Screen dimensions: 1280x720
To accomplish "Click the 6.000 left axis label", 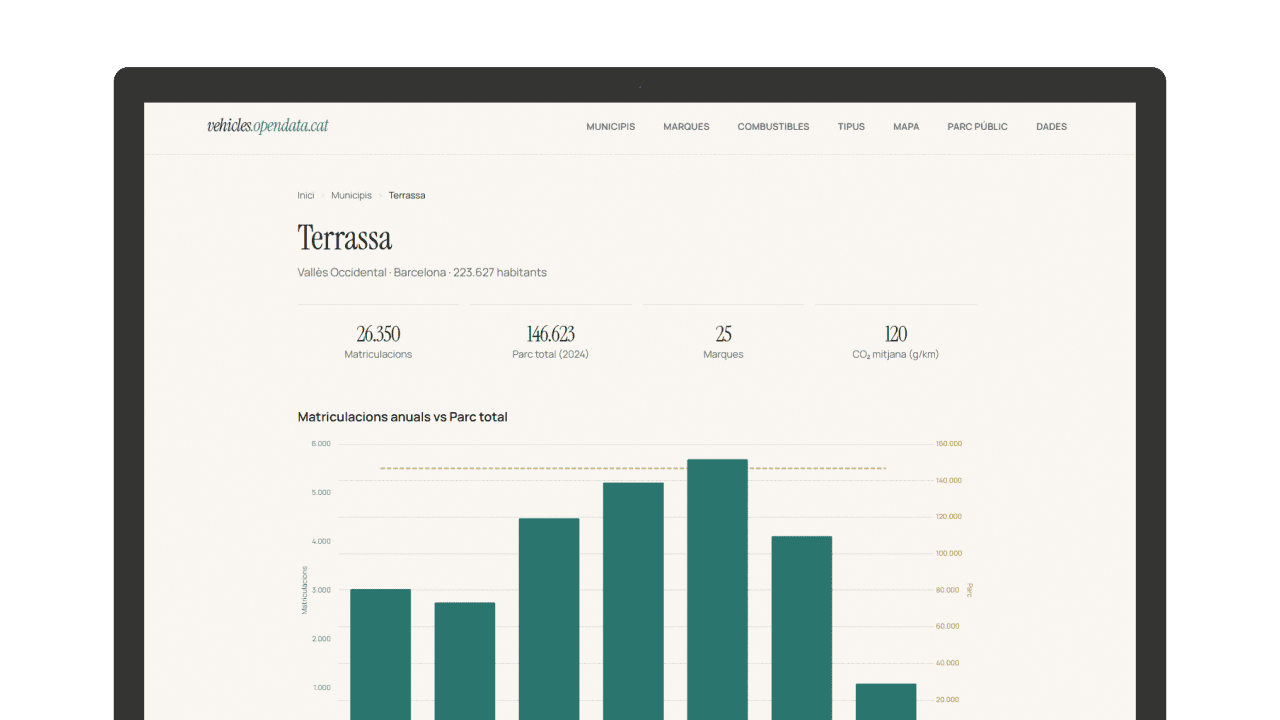I will click(320, 444).
